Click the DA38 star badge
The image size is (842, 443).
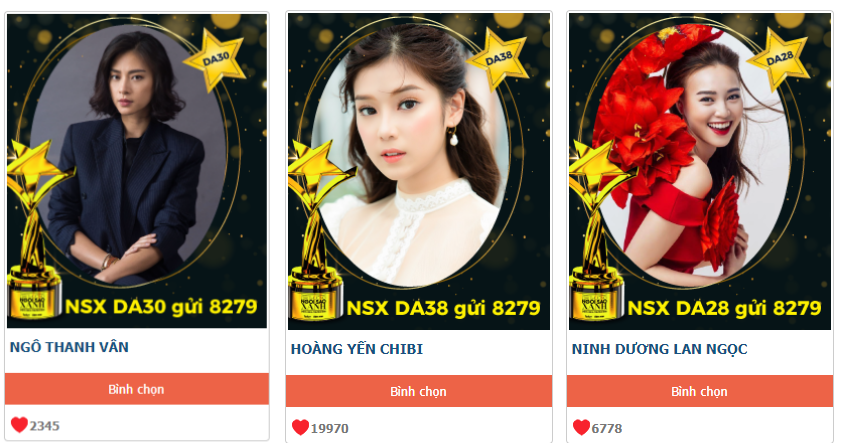click(x=498, y=59)
